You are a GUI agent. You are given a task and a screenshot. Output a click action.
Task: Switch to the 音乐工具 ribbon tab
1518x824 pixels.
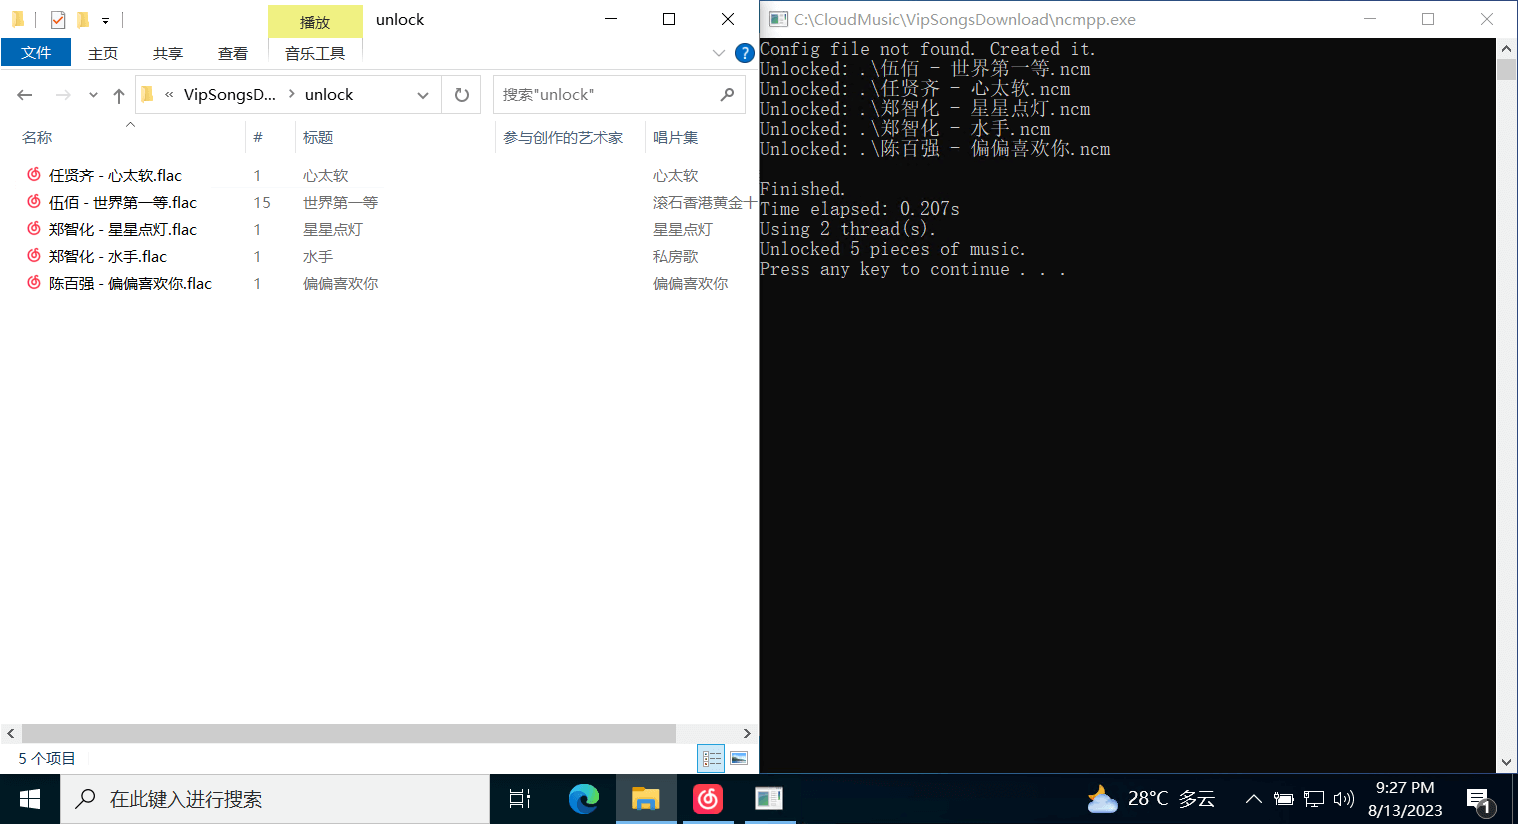(x=315, y=53)
